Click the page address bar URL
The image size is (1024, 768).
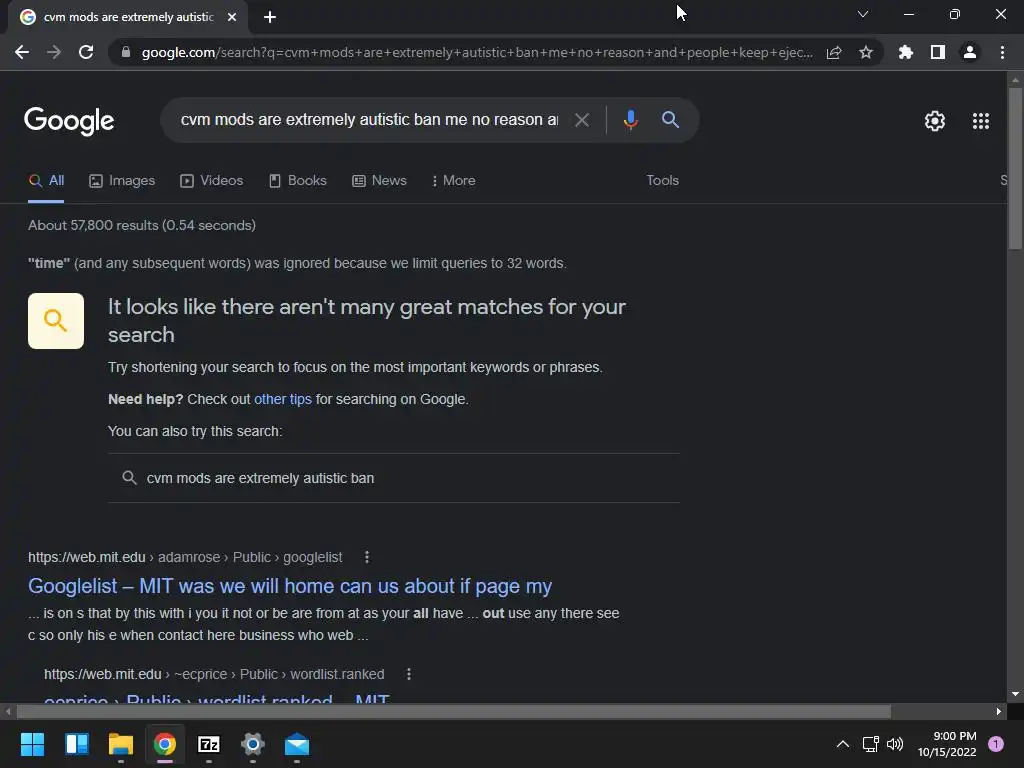coord(477,52)
